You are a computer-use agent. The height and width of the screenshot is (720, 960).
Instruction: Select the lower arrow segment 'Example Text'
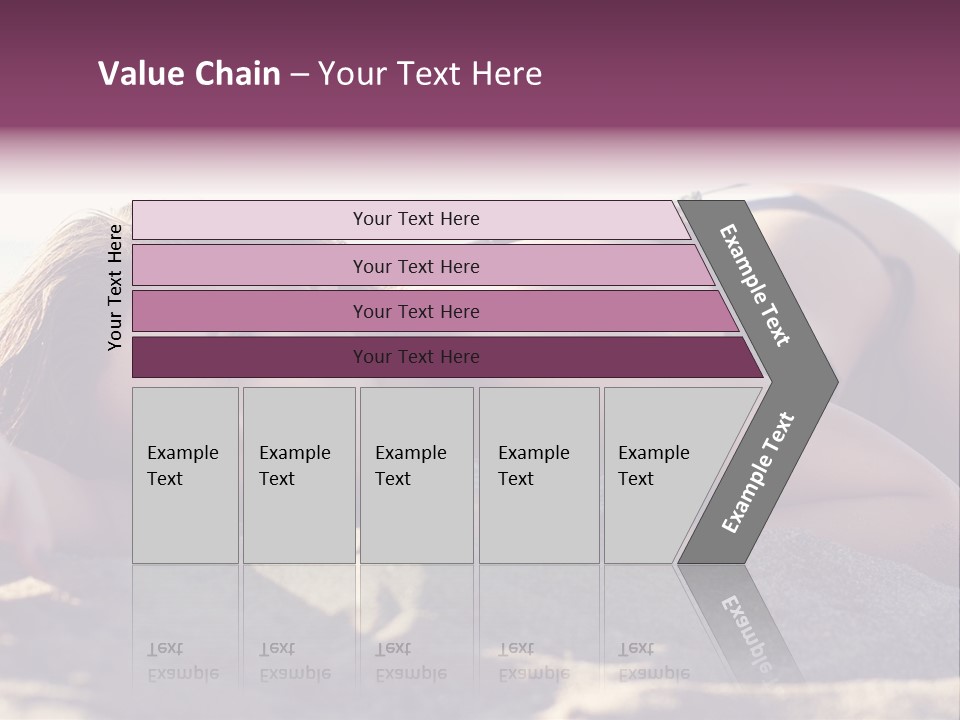coord(758,473)
